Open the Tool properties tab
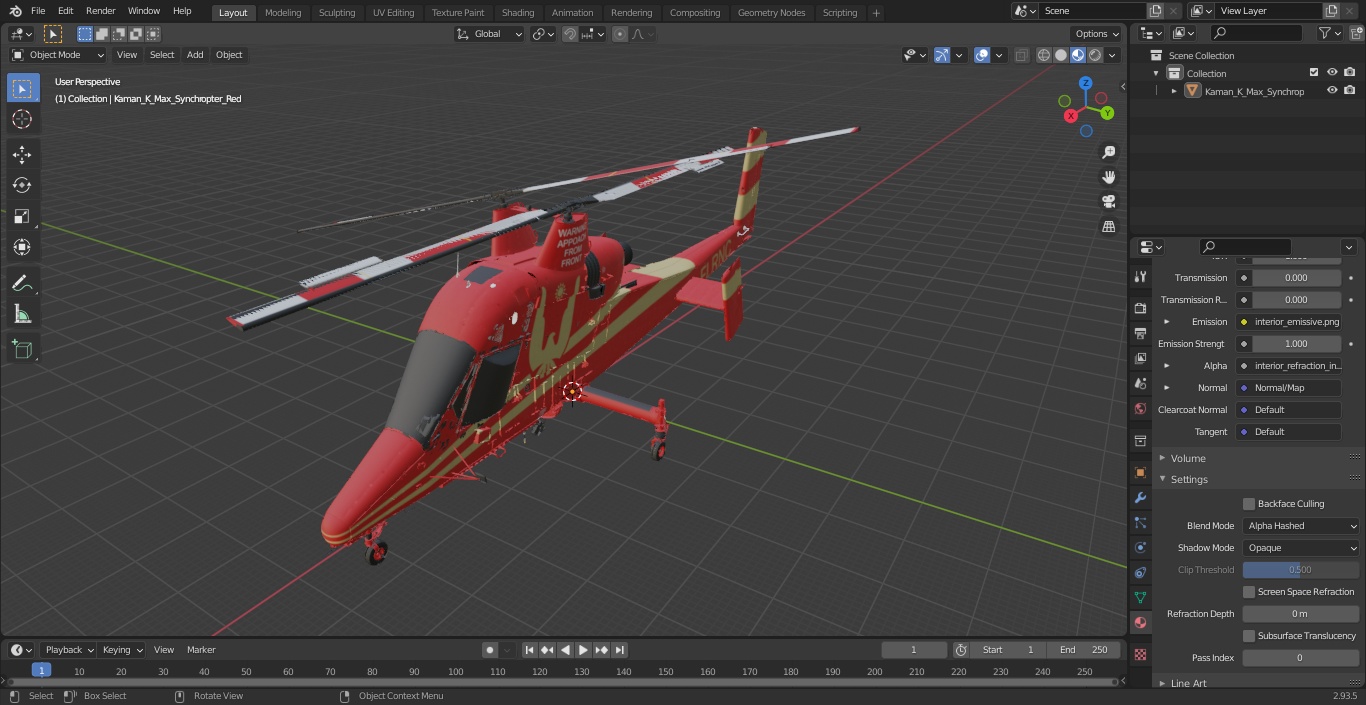This screenshot has height=705, width=1366. tap(1140, 277)
